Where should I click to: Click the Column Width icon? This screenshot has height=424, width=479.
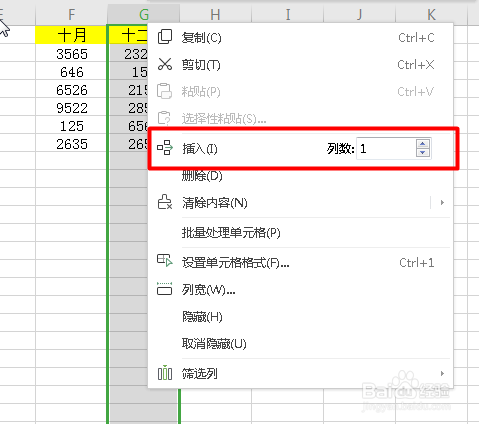165,289
